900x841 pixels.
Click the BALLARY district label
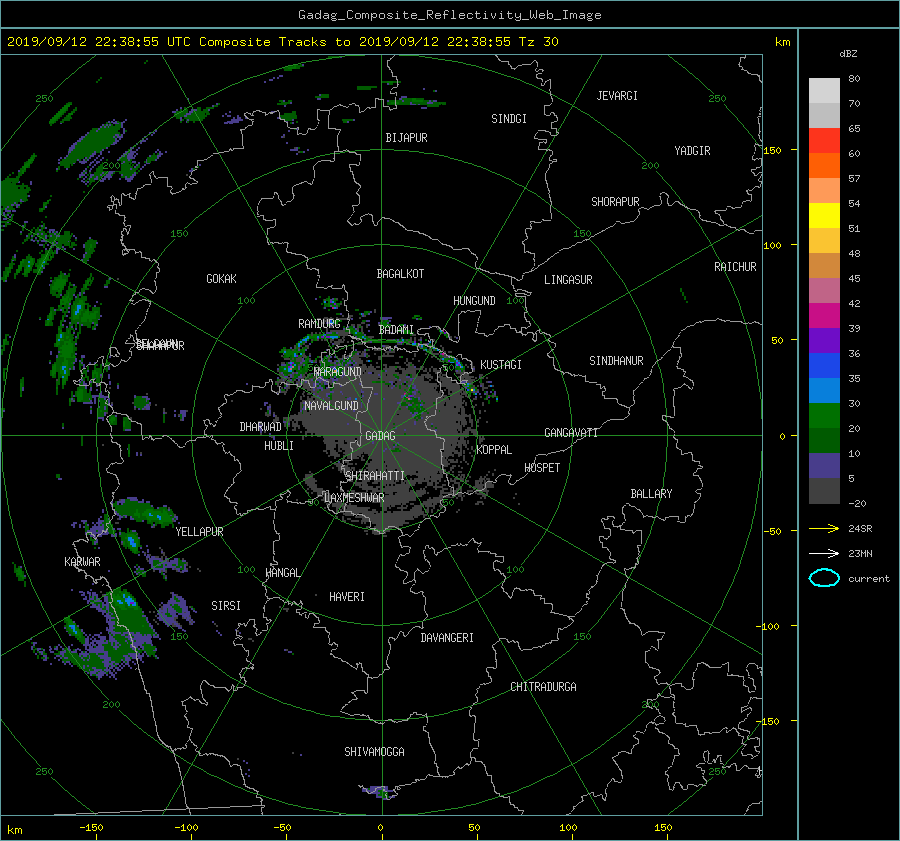coord(651,494)
